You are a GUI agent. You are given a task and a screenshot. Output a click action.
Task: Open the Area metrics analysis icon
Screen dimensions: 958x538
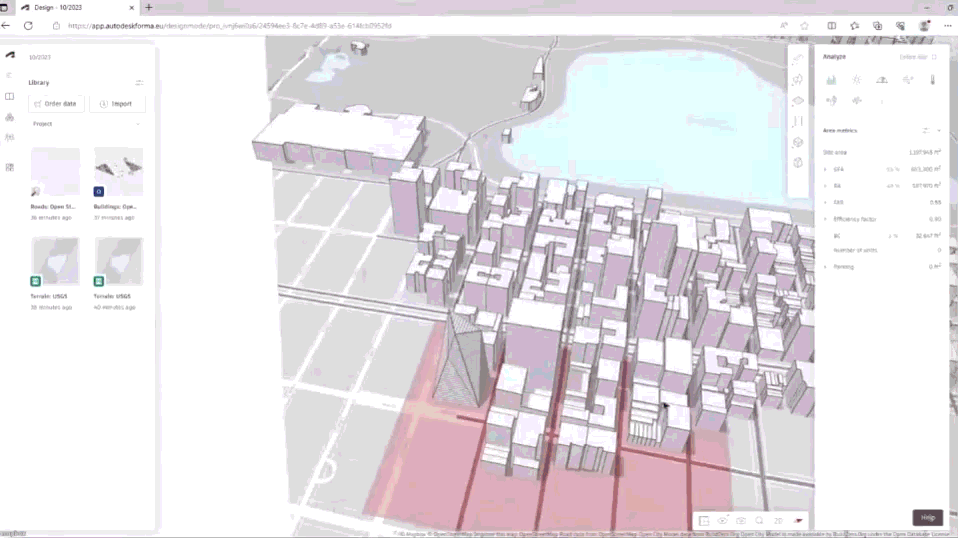point(832,80)
